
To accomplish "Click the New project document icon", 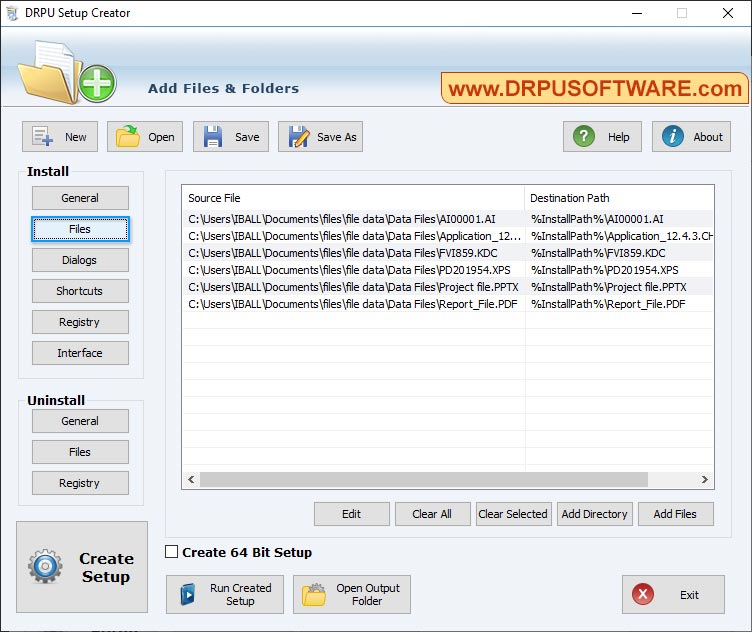I will 42,137.
